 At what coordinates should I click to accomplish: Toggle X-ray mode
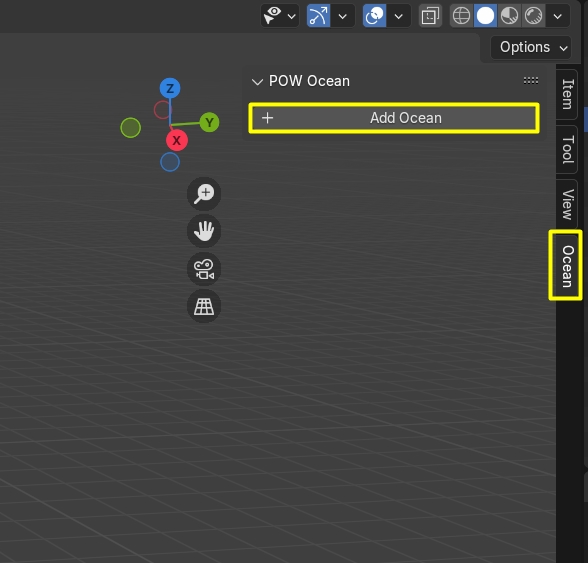click(430, 16)
